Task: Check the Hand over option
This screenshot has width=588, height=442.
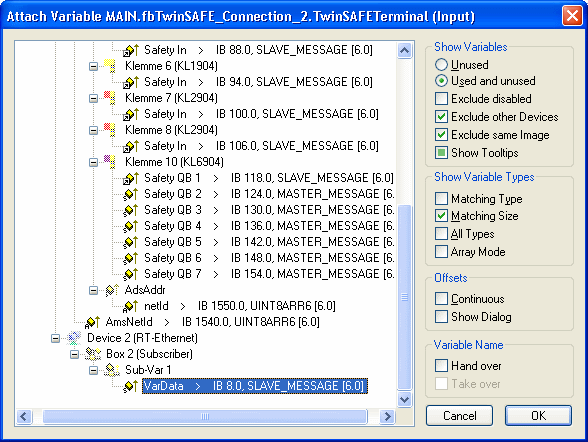Action: click(441, 366)
